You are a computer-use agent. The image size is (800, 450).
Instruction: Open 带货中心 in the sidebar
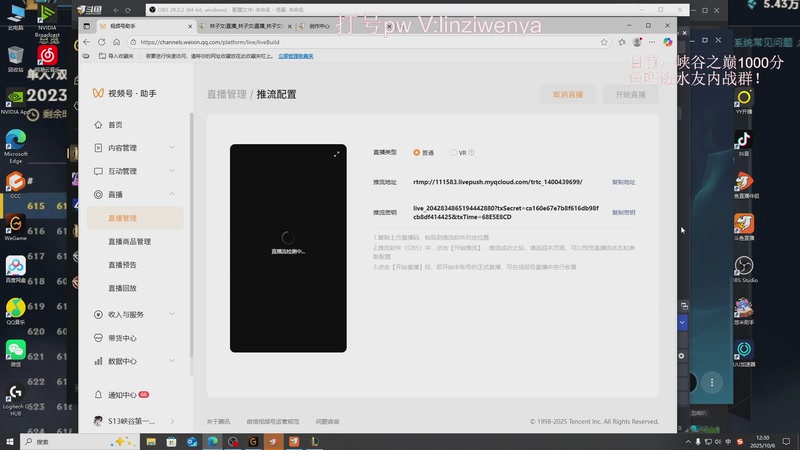pos(122,338)
